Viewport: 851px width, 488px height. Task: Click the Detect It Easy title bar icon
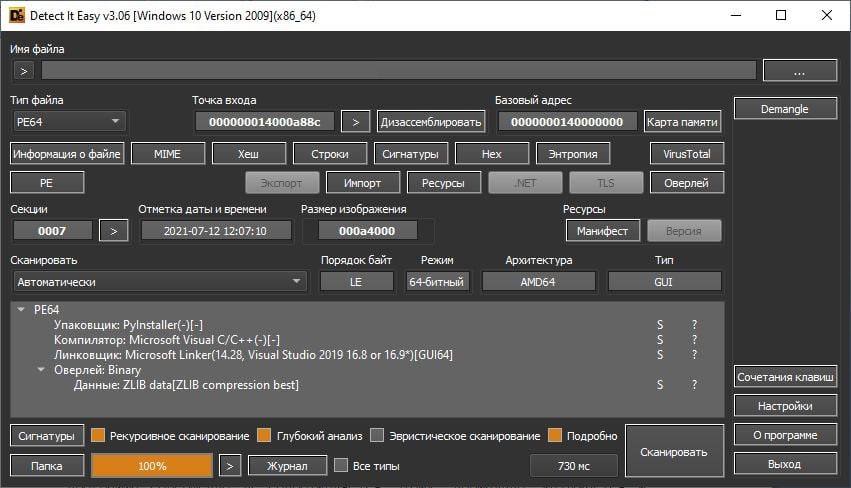(17, 15)
